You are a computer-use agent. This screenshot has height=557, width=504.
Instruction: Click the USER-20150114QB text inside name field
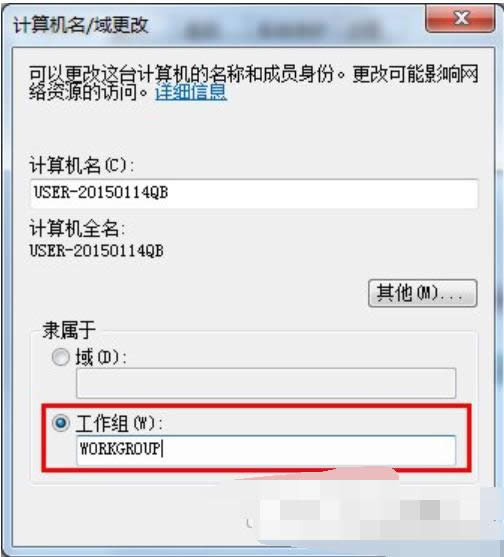point(101,193)
